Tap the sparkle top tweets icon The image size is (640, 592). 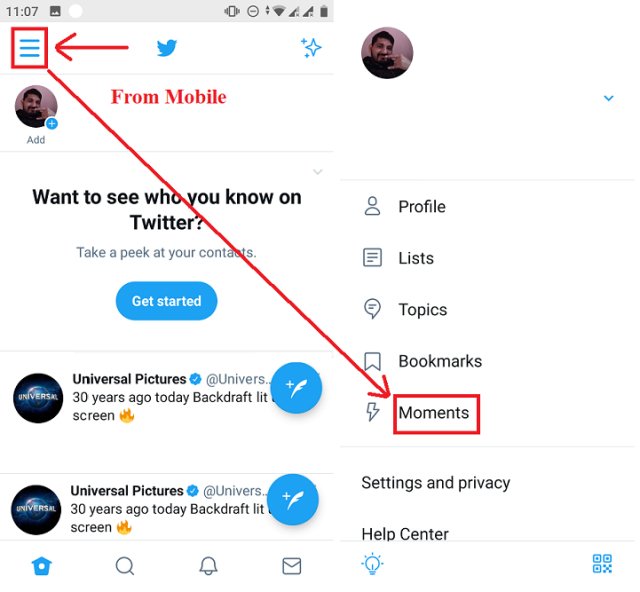point(311,48)
